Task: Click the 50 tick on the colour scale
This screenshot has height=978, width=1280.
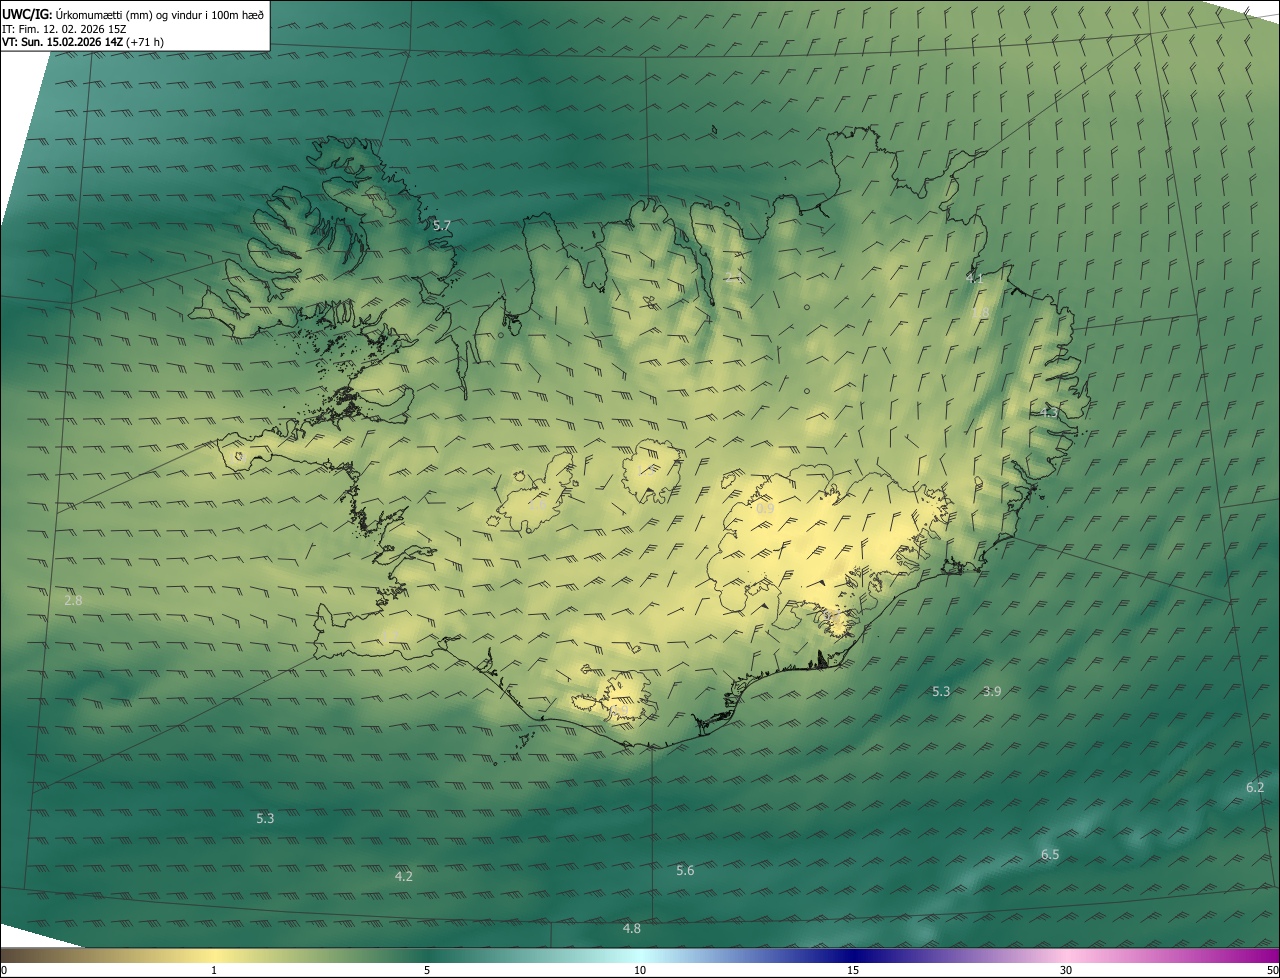Action: [x=1272, y=970]
